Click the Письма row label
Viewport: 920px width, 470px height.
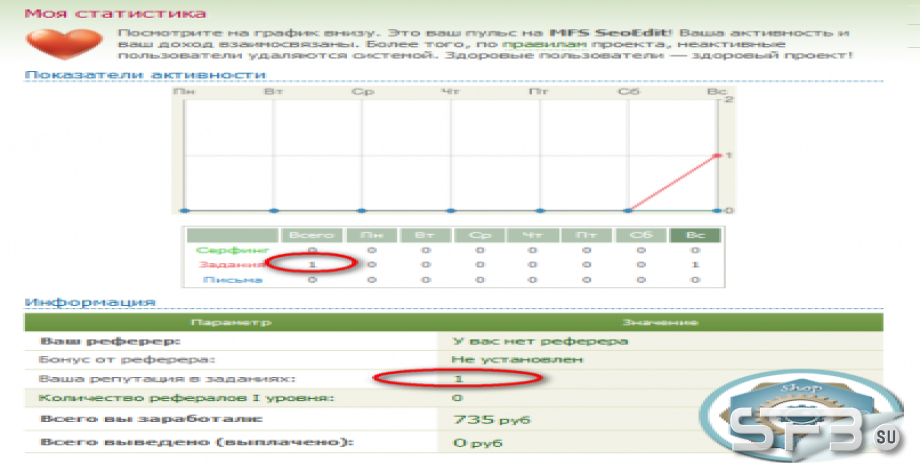[232, 279]
